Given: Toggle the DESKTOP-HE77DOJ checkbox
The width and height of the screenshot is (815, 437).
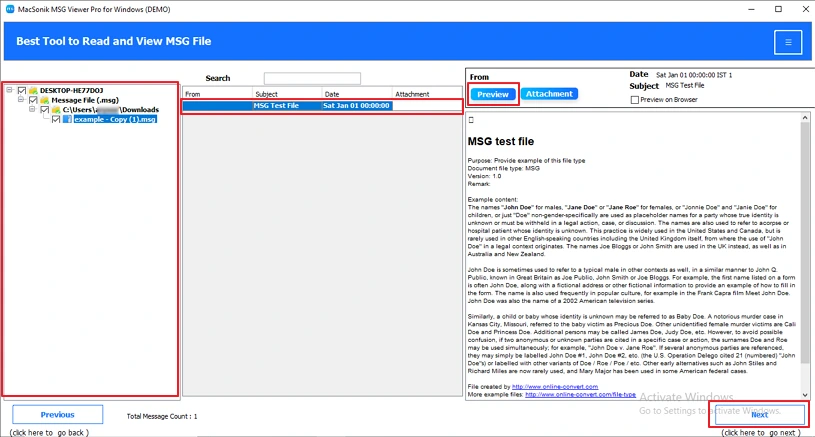Looking at the screenshot, I should [x=22, y=90].
